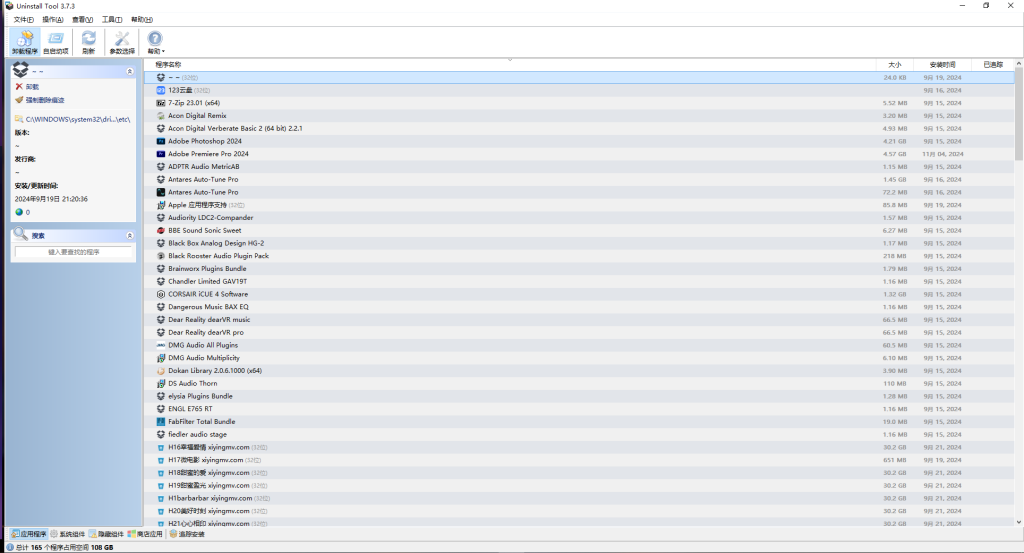
Task: Click the FabFilter Total Bundle icon
Action: pos(161,422)
